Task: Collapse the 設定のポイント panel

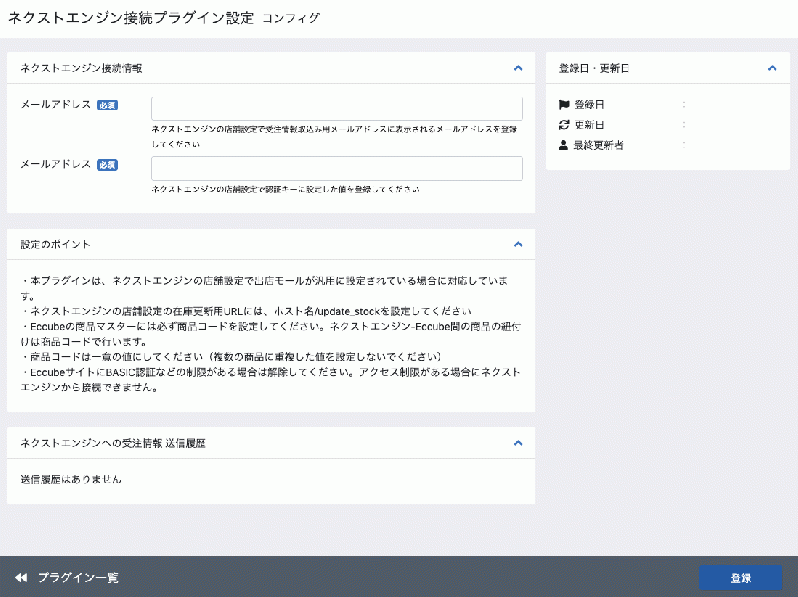Action: pos(518,244)
